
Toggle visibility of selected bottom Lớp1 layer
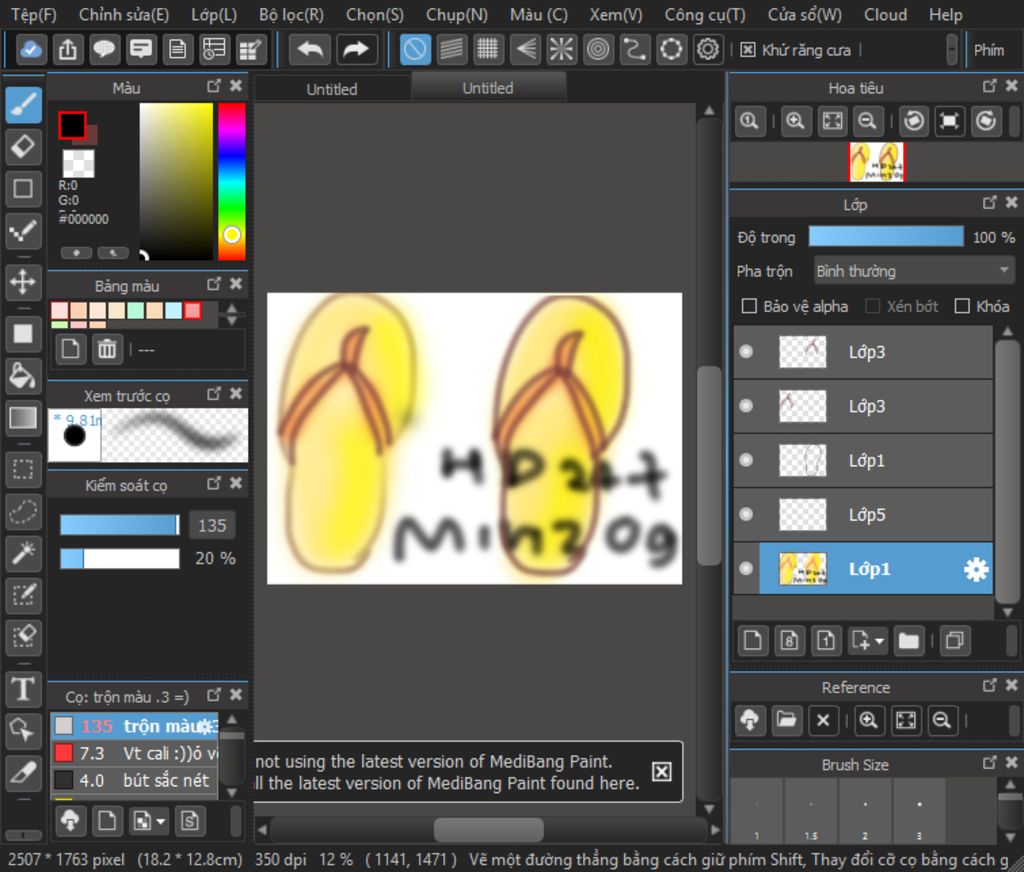[x=746, y=569]
